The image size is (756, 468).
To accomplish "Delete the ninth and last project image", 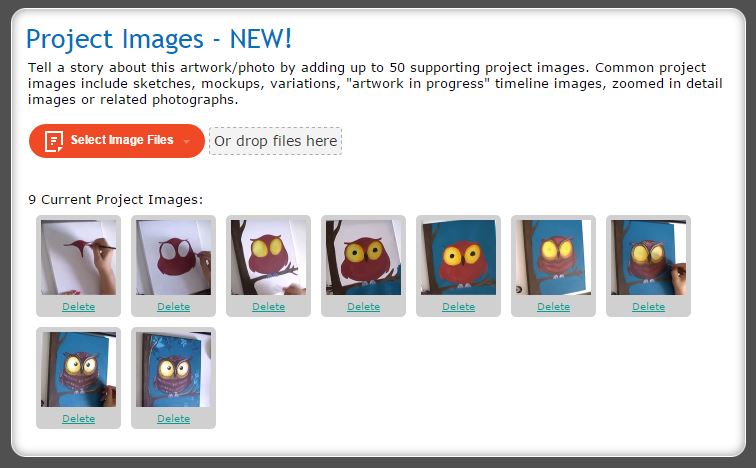I will (174, 418).
